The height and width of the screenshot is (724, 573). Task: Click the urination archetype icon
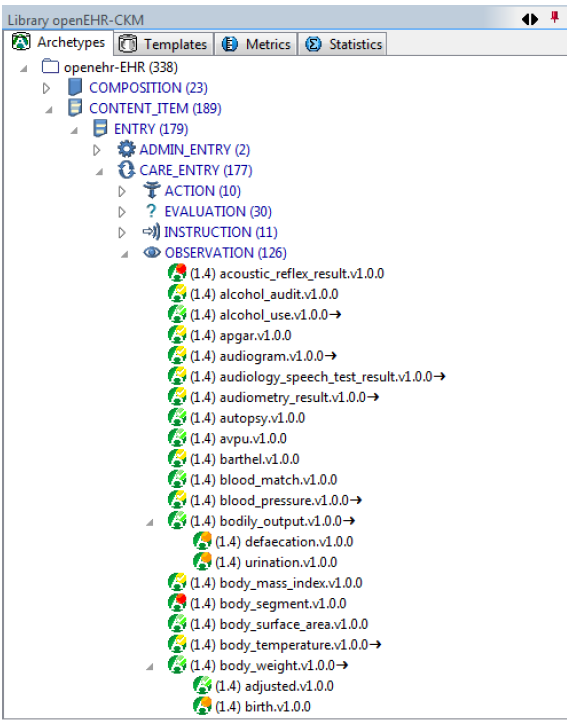(x=202, y=561)
